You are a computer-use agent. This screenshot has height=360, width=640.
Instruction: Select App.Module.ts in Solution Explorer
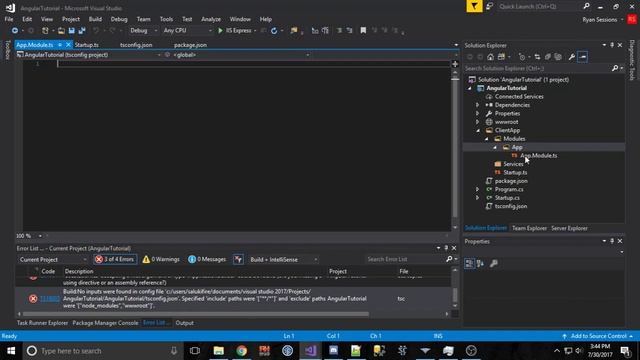[x=538, y=156]
